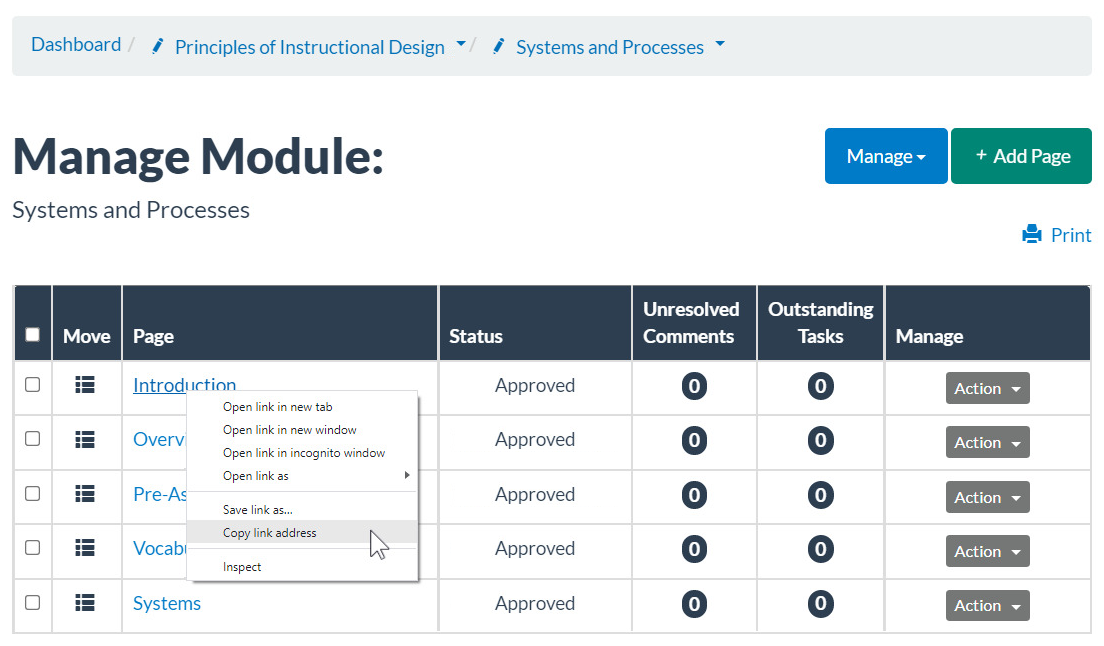Open the Action dropdown in the Systems row
The image size is (1104, 646).
[x=987, y=605]
